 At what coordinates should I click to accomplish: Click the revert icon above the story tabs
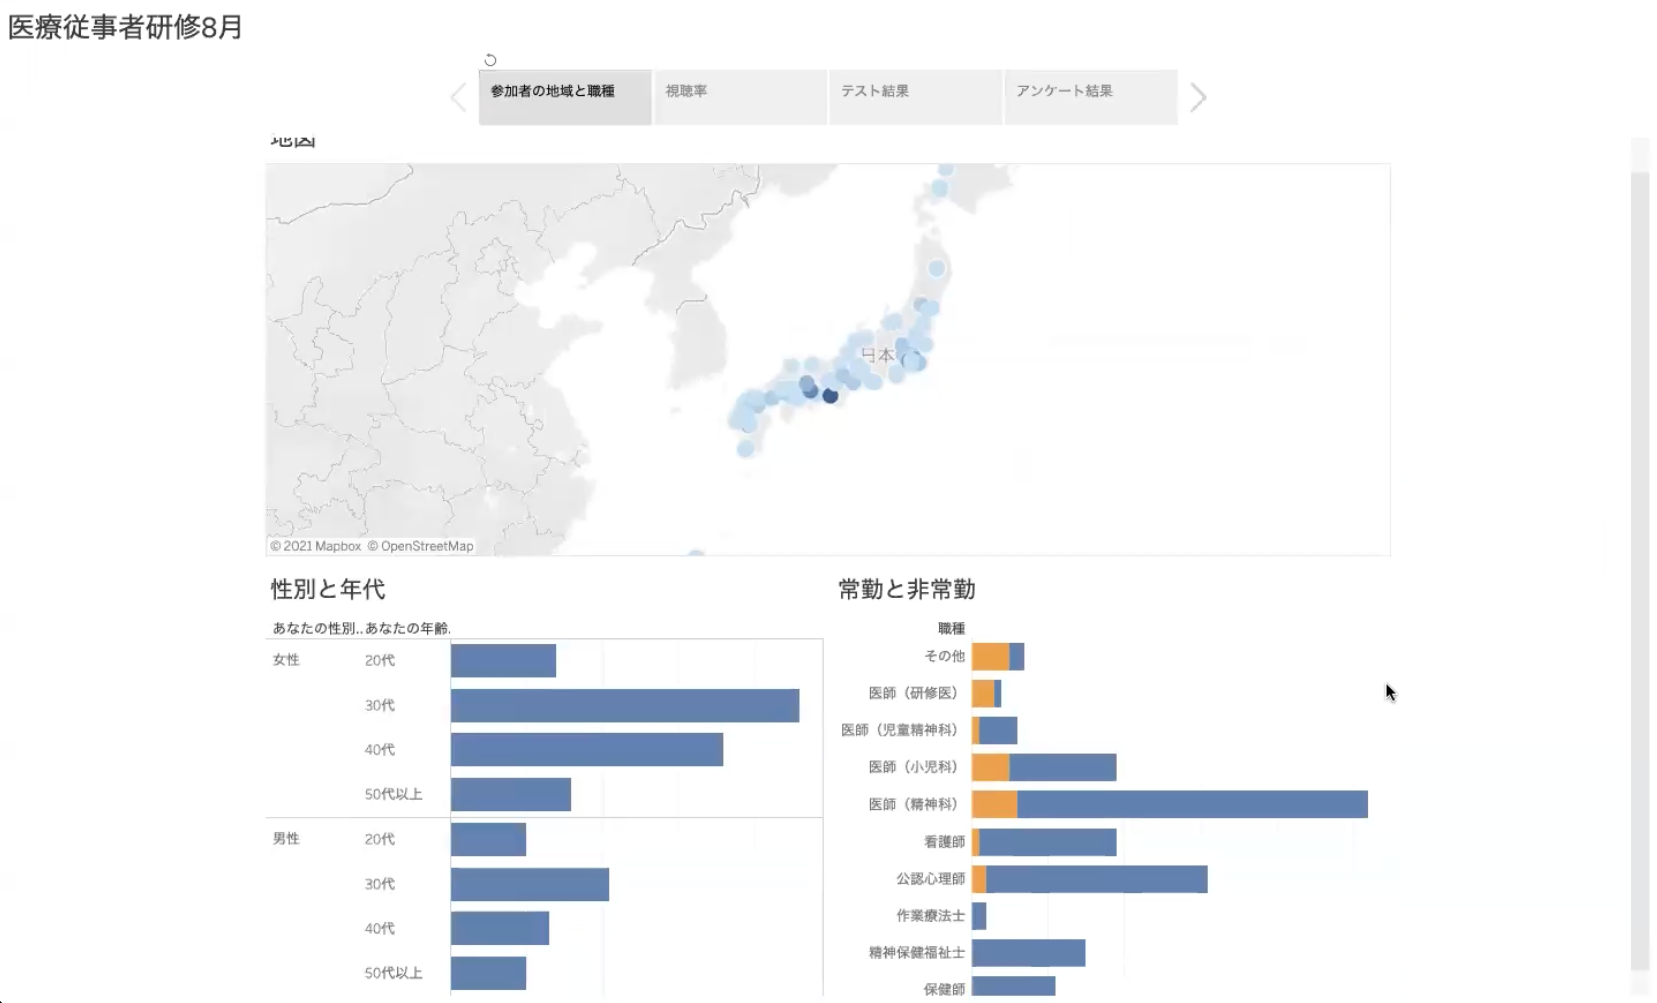pos(490,60)
